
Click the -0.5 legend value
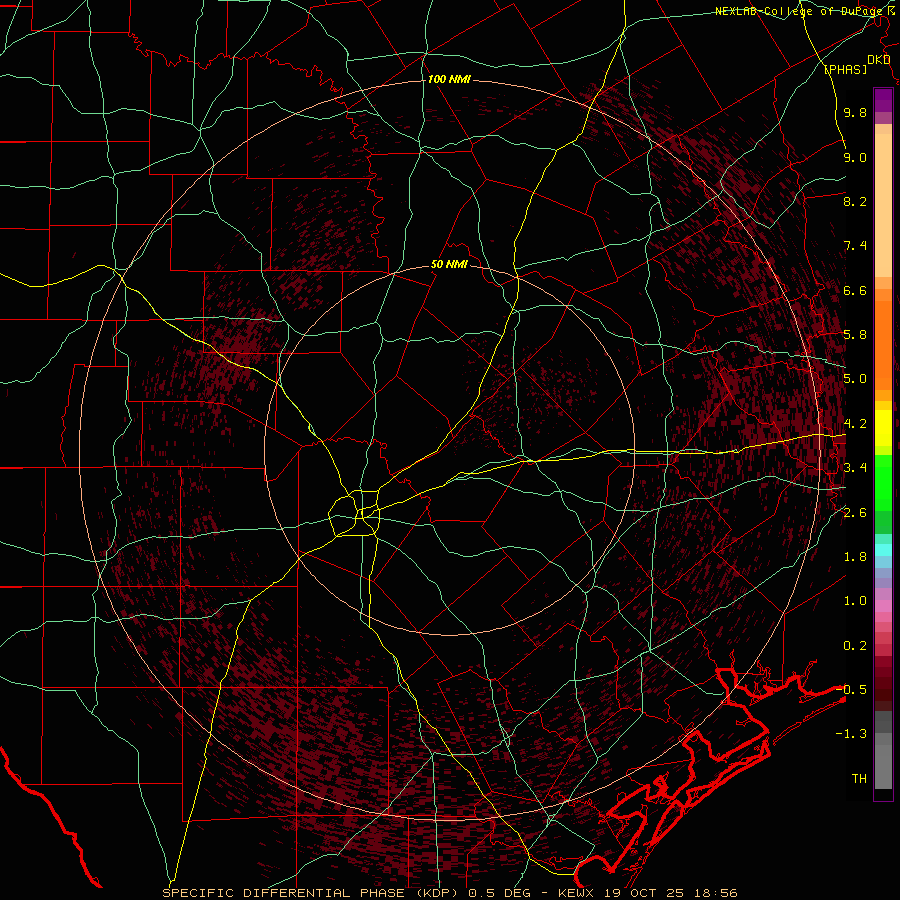coord(851,689)
